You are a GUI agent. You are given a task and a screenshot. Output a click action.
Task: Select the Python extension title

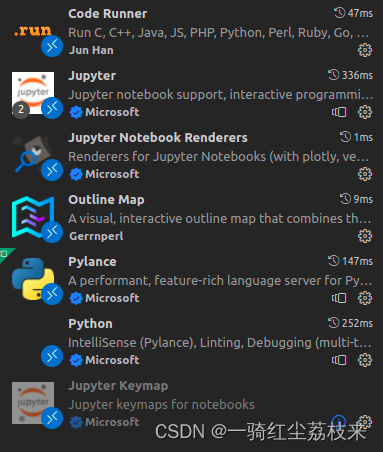click(90, 324)
